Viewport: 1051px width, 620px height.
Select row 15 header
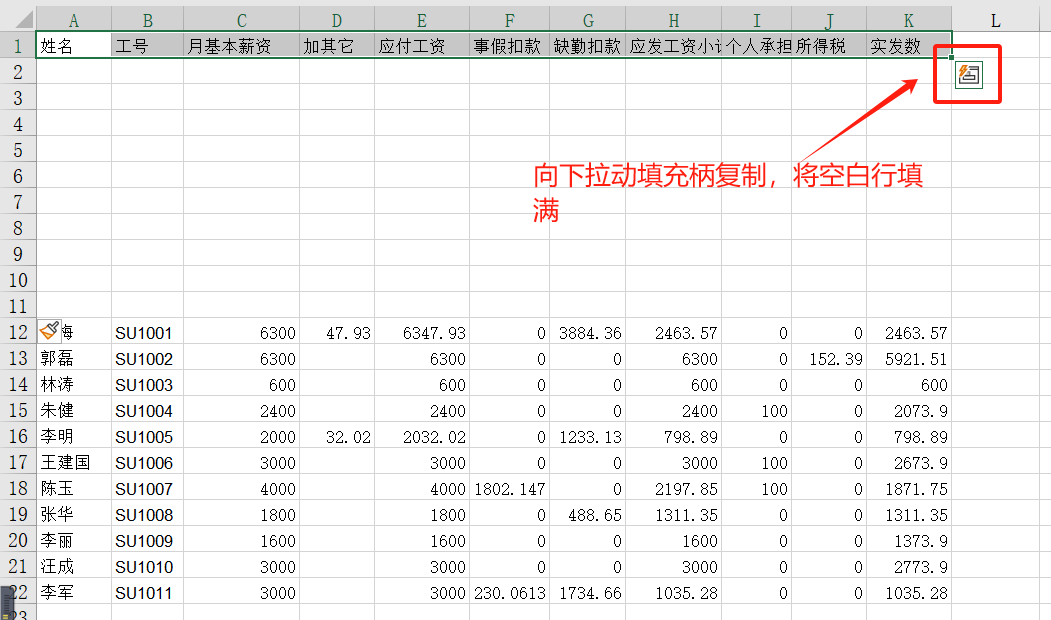(x=18, y=410)
